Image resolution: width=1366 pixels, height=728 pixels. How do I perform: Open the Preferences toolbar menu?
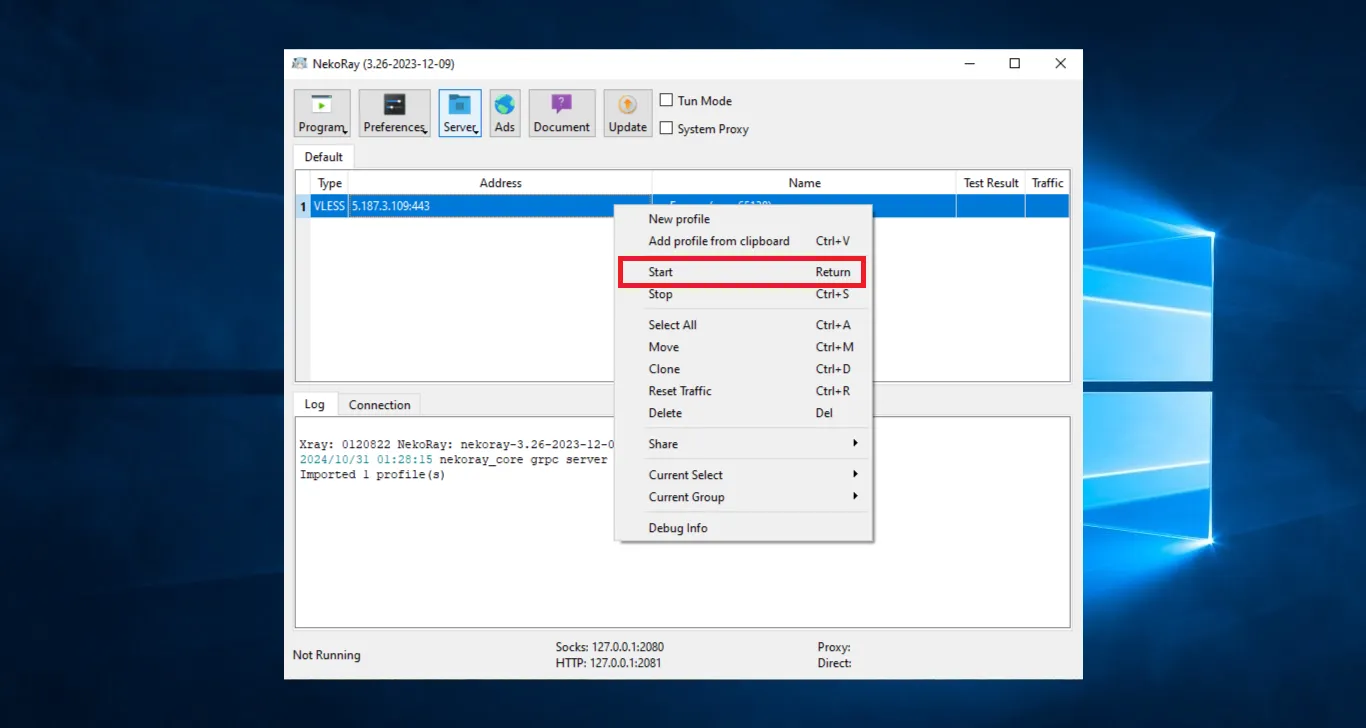[x=394, y=113]
